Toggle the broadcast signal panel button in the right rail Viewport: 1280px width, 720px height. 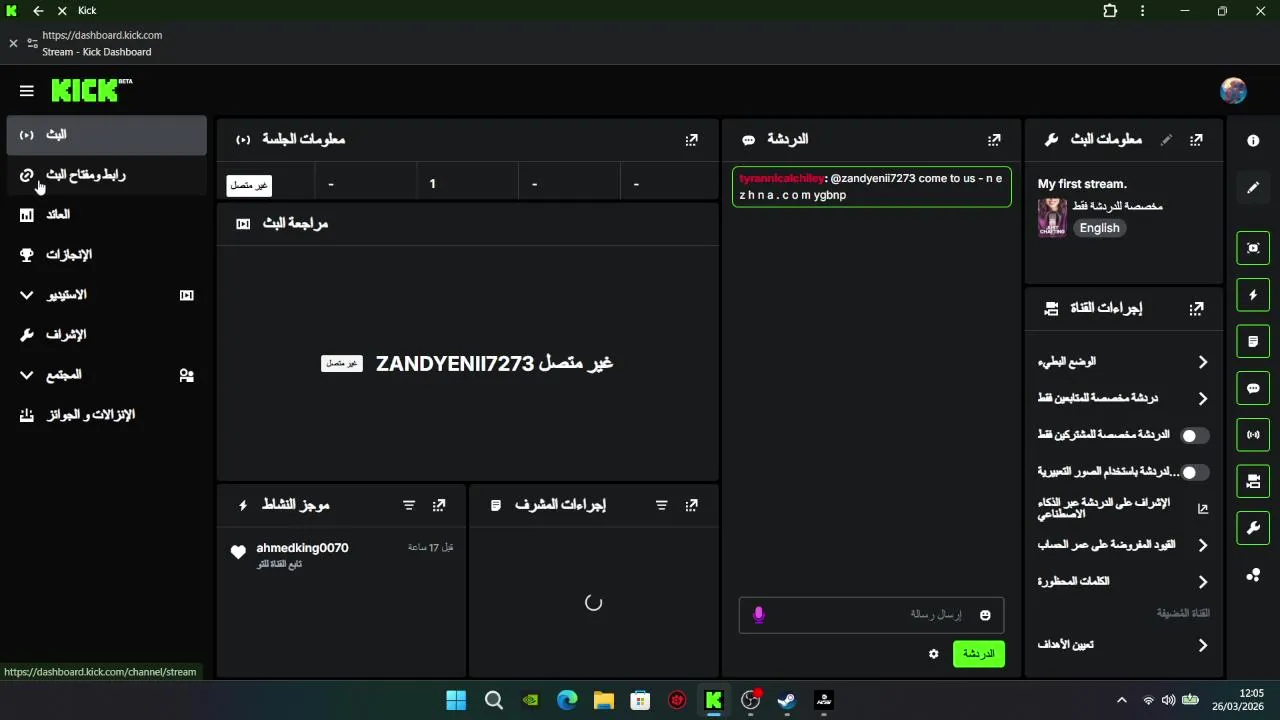[1253, 435]
